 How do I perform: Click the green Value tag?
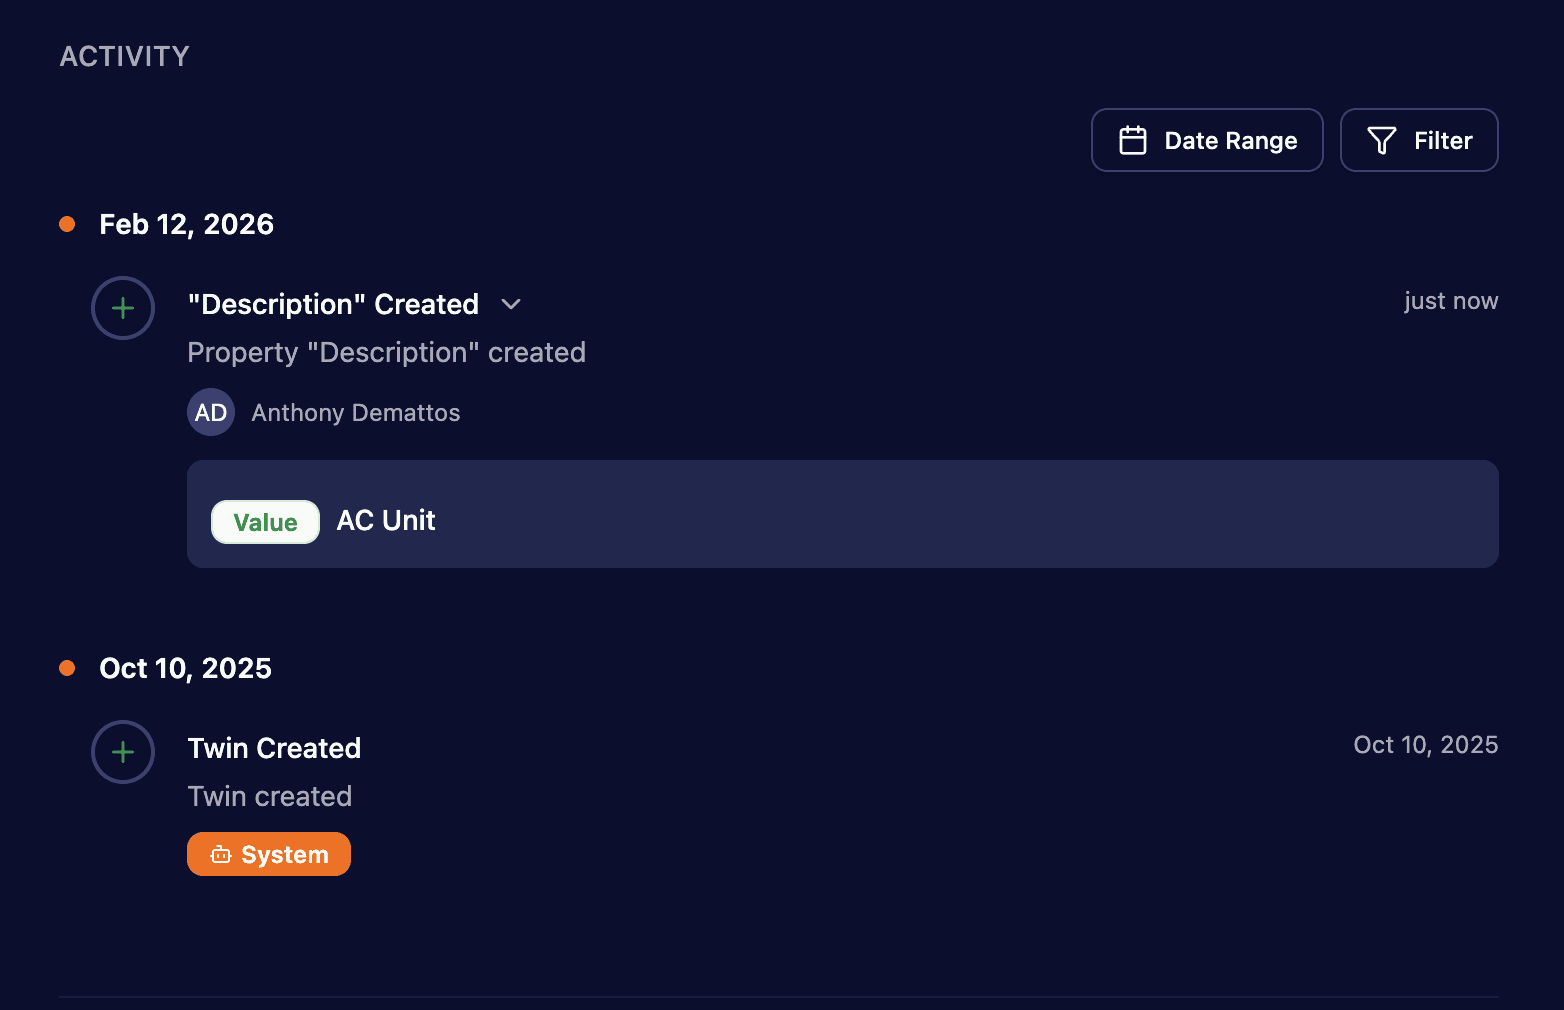tap(265, 522)
